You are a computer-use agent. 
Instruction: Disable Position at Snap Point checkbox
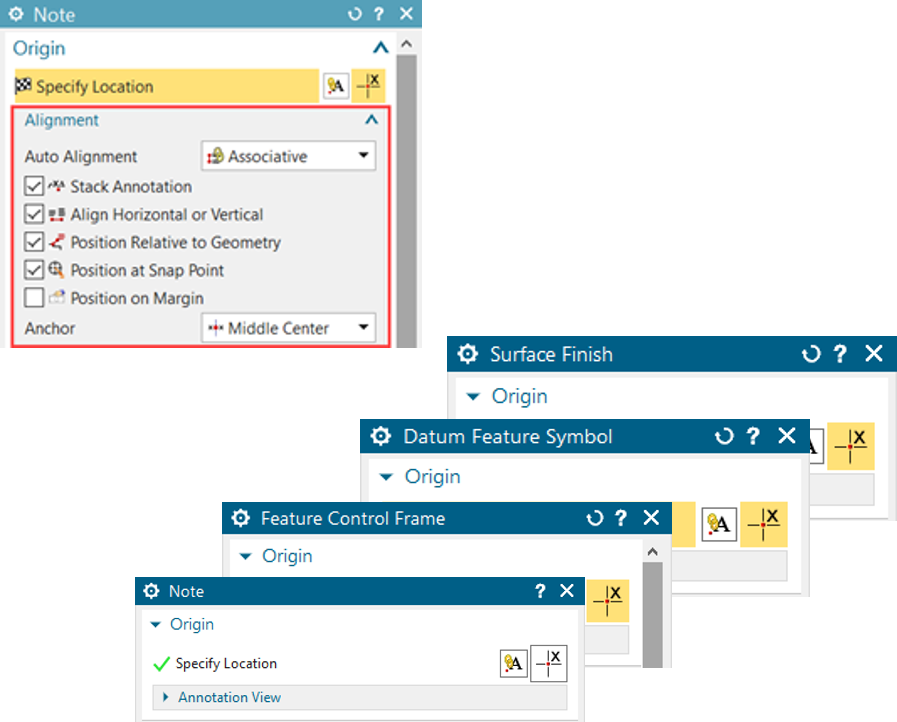tap(34, 270)
